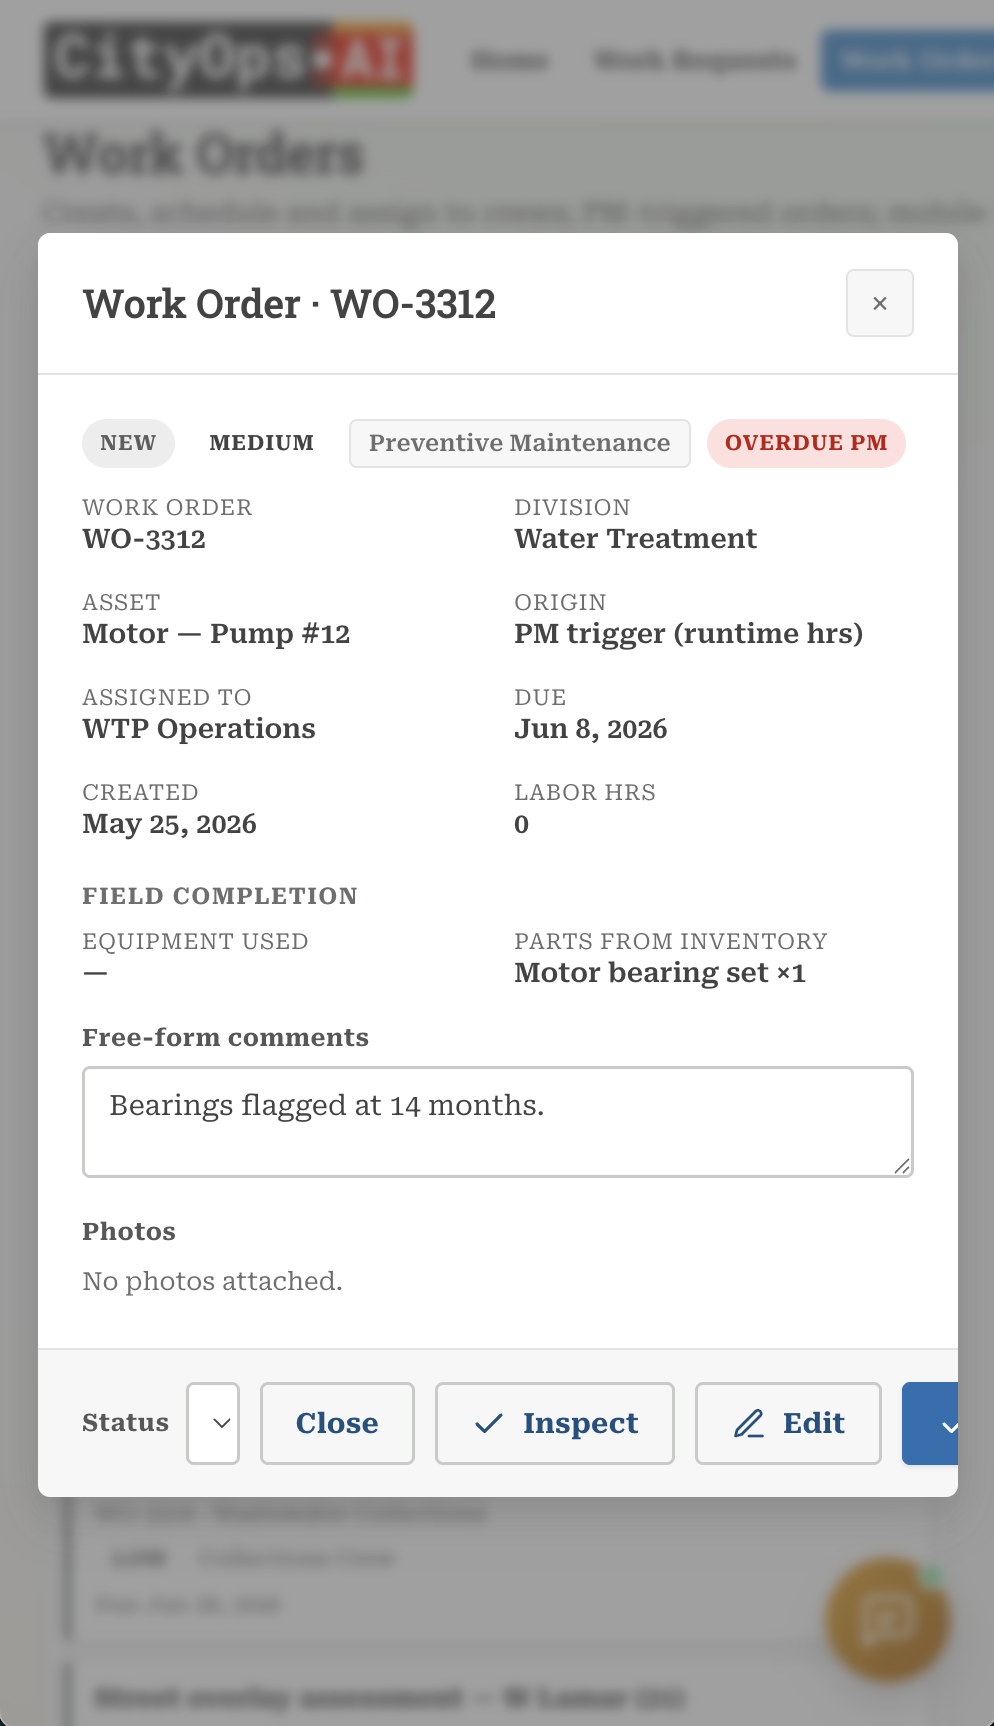Open the Status dropdown chevron
The image size is (994, 1726).
[213, 1423]
